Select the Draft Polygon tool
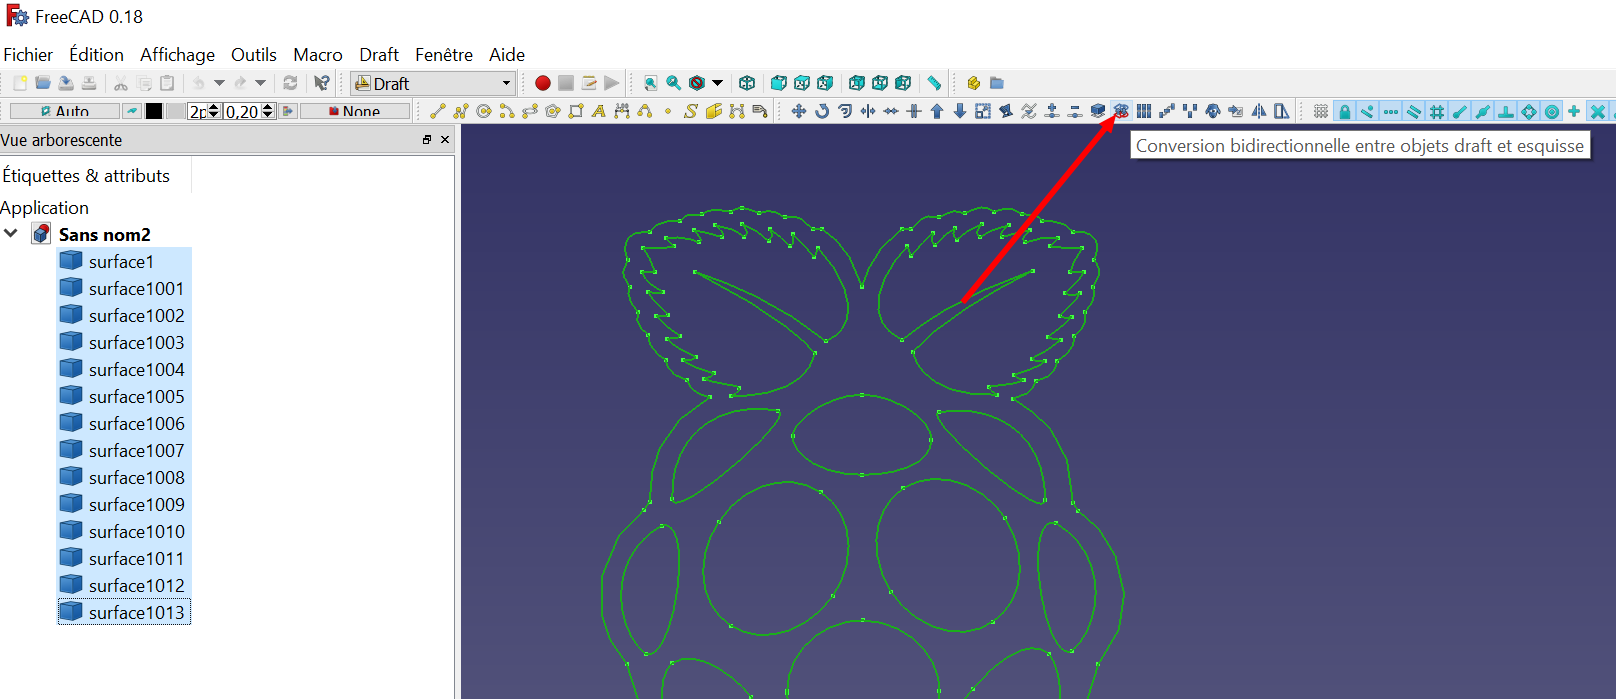Image resolution: width=1616 pixels, height=699 pixels. pyautogui.click(x=553, y=111)
